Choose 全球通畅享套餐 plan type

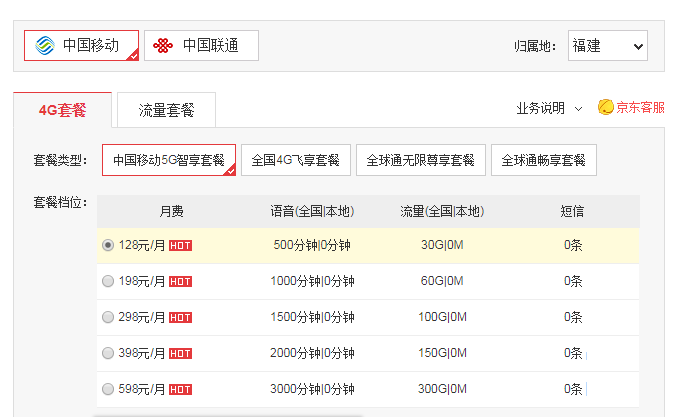pyautogui.click(x=544, y=160)
